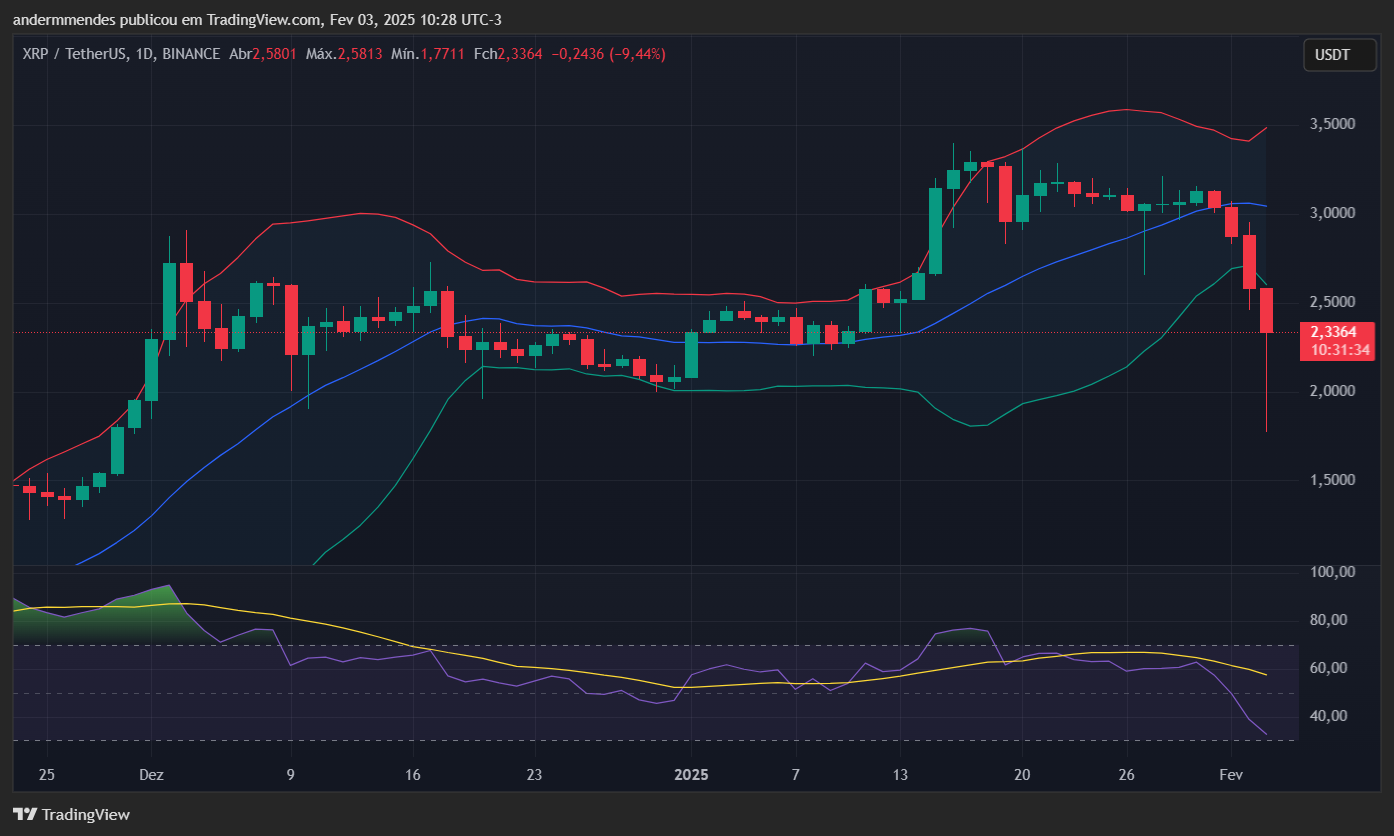Click the 3,5000 price axis label

click(1332, 124)
